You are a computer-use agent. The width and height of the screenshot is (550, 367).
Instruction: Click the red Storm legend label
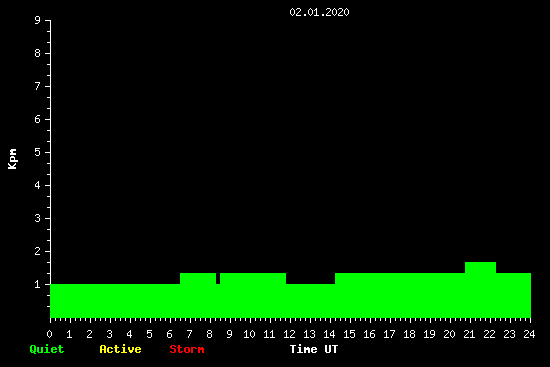187,349
